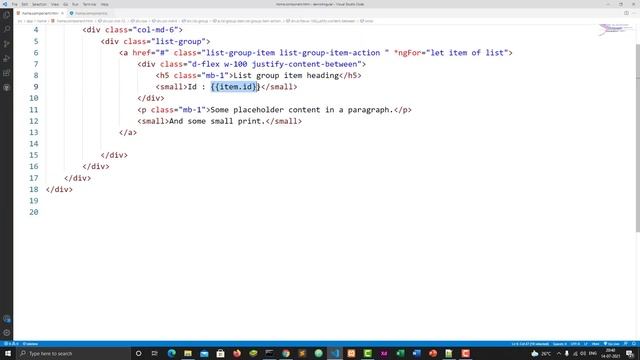Viewport: 640px width, 360px height.
Task: Close the home.component.html tab
Action: [x=62, y=13]
